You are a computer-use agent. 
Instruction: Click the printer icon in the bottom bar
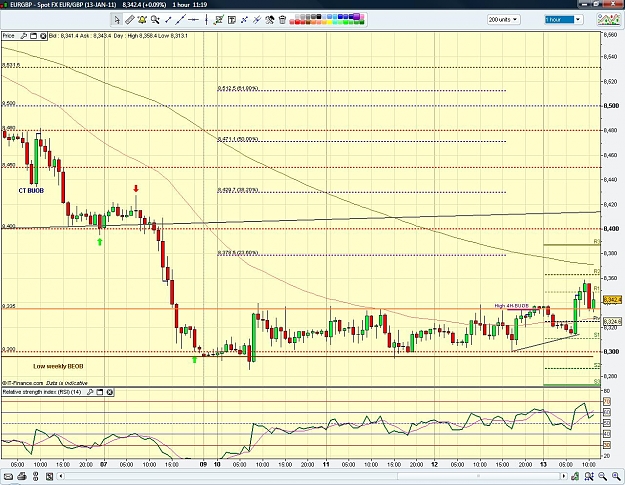coord(22,476)
